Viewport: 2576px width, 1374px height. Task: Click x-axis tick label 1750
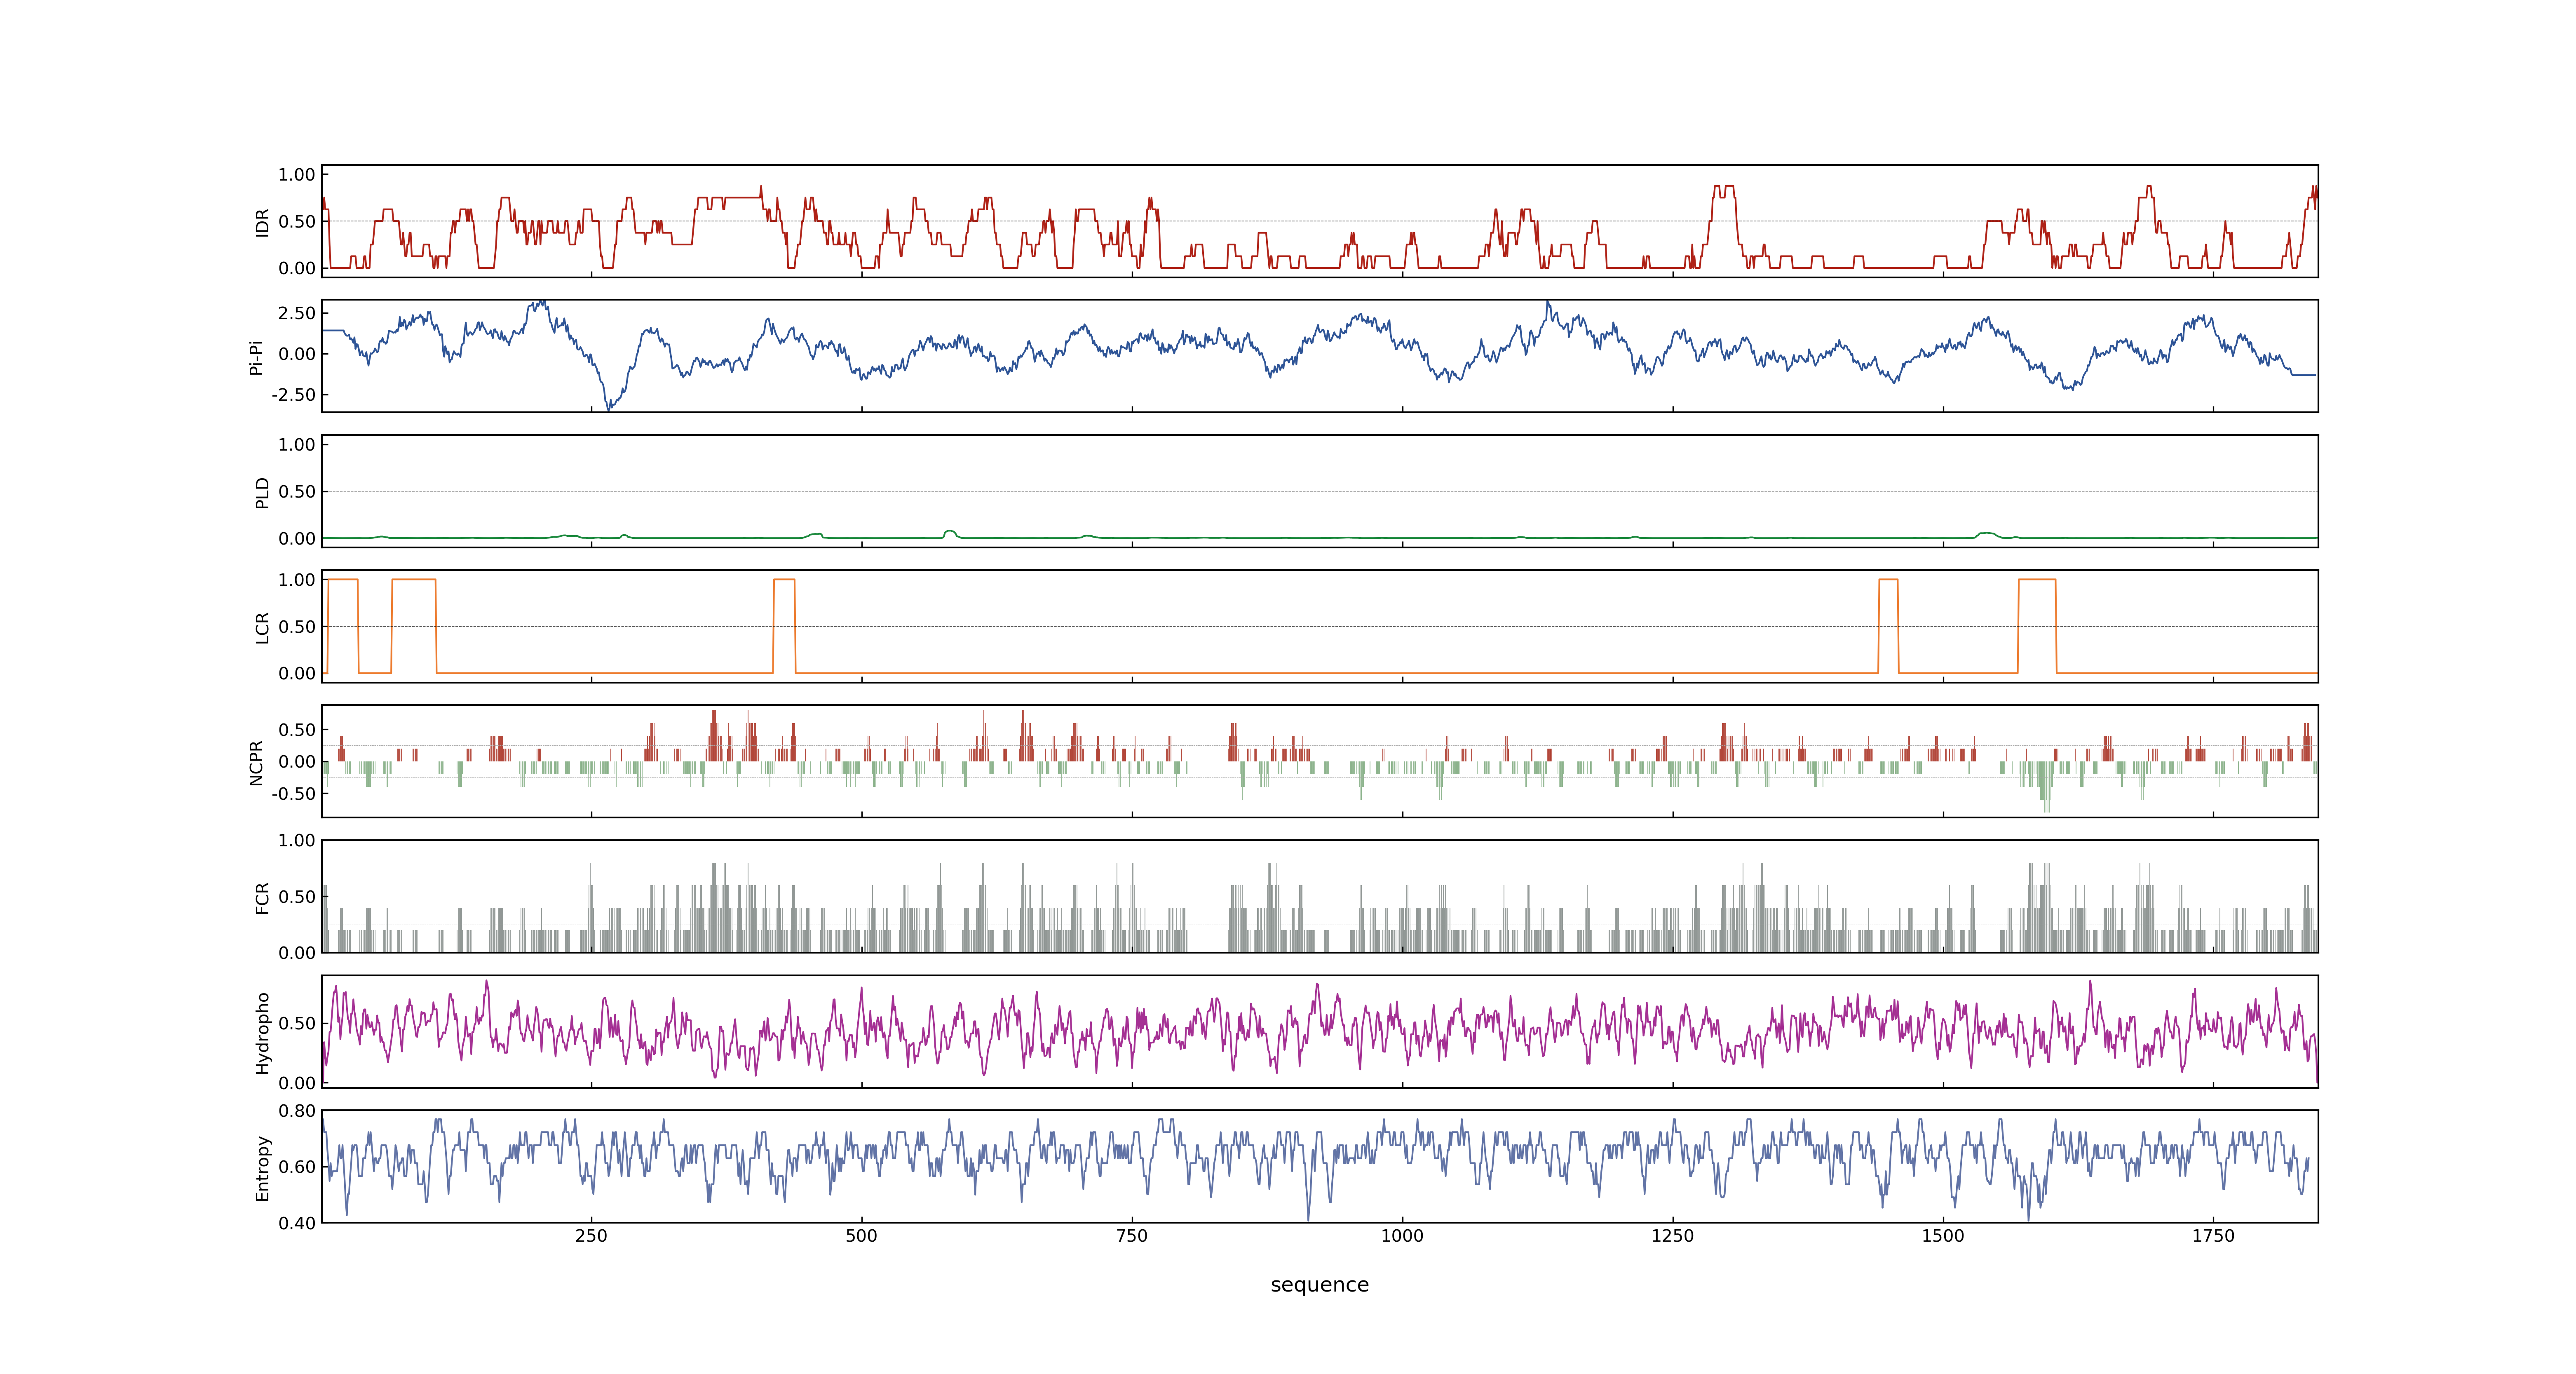coord(2213,1236)
